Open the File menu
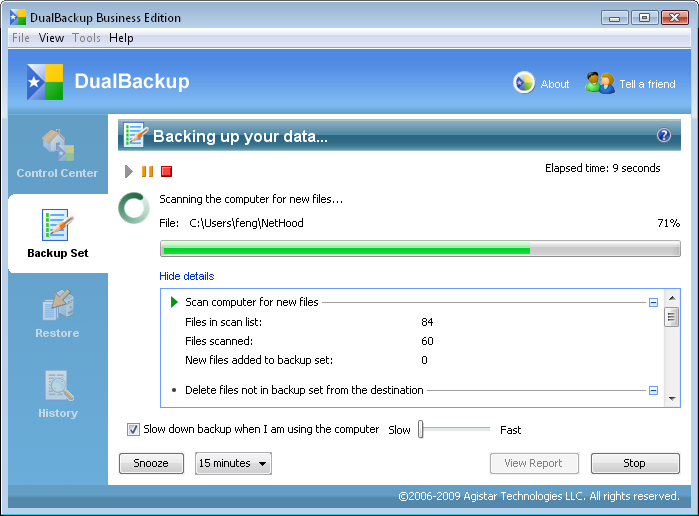This screenshot has width=699, height=516. click(21, 38)
